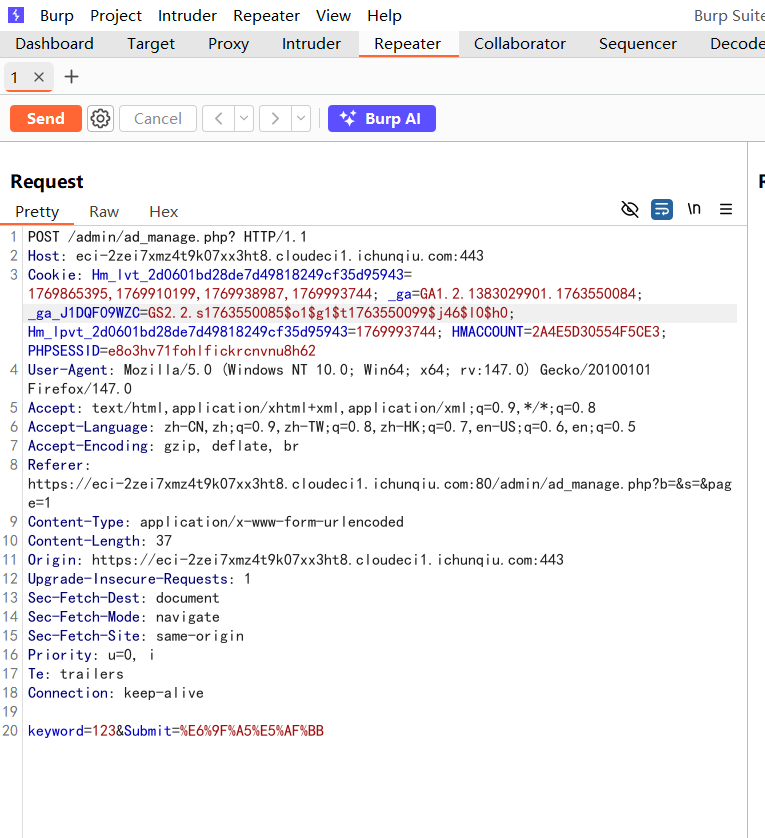Viewport: 765px width, 838px height.
Task: Send the request
Action: (x=46, y=119)
